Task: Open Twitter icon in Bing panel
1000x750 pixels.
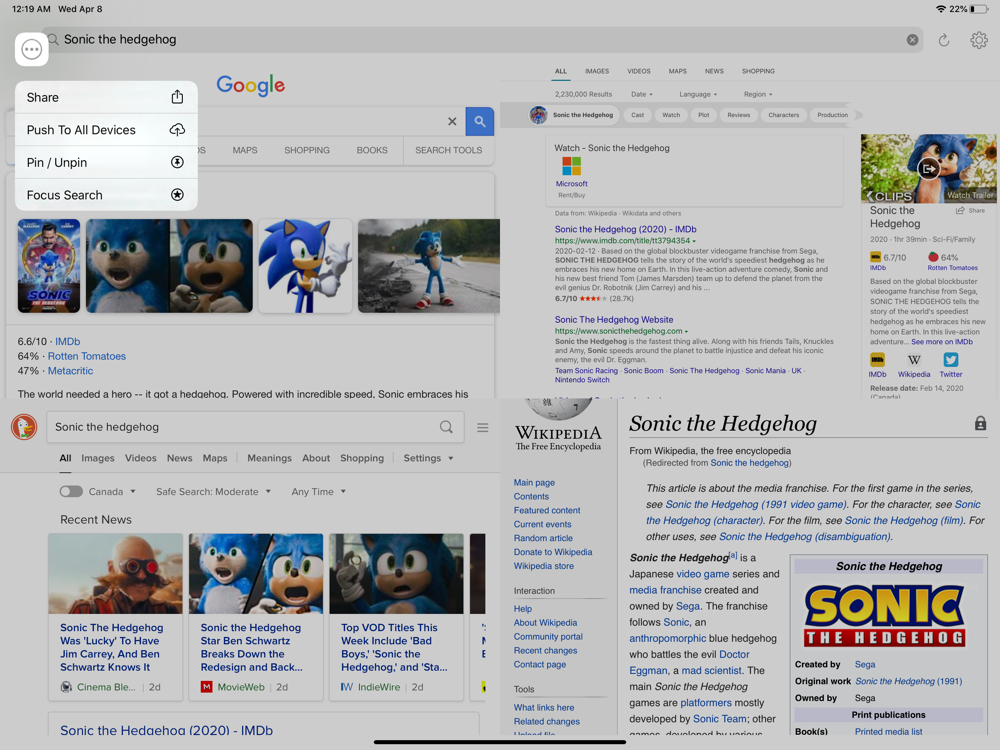Action: [950, 360]
